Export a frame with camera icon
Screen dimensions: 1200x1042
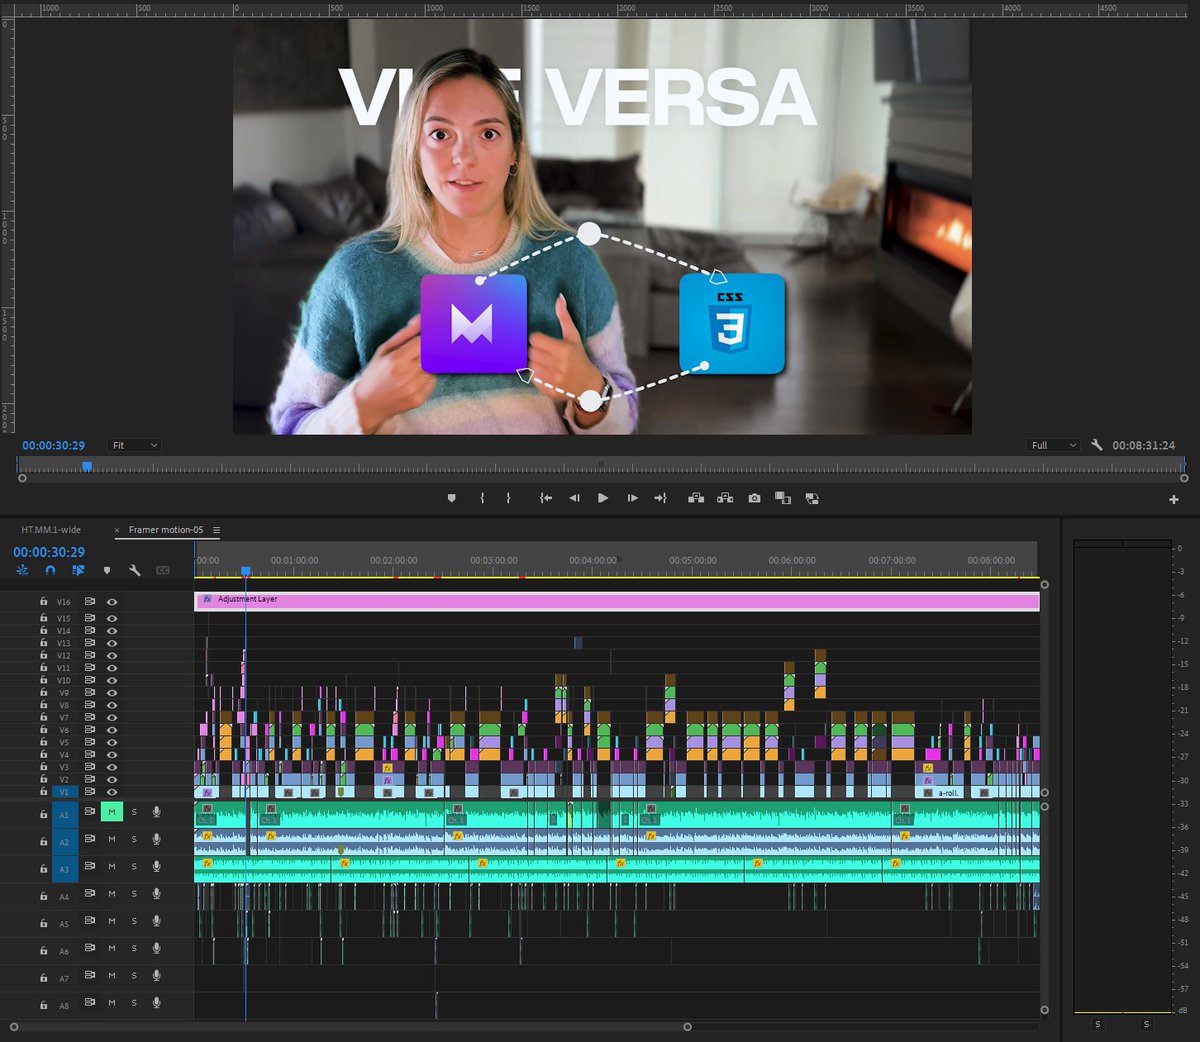tap(754, 498)
